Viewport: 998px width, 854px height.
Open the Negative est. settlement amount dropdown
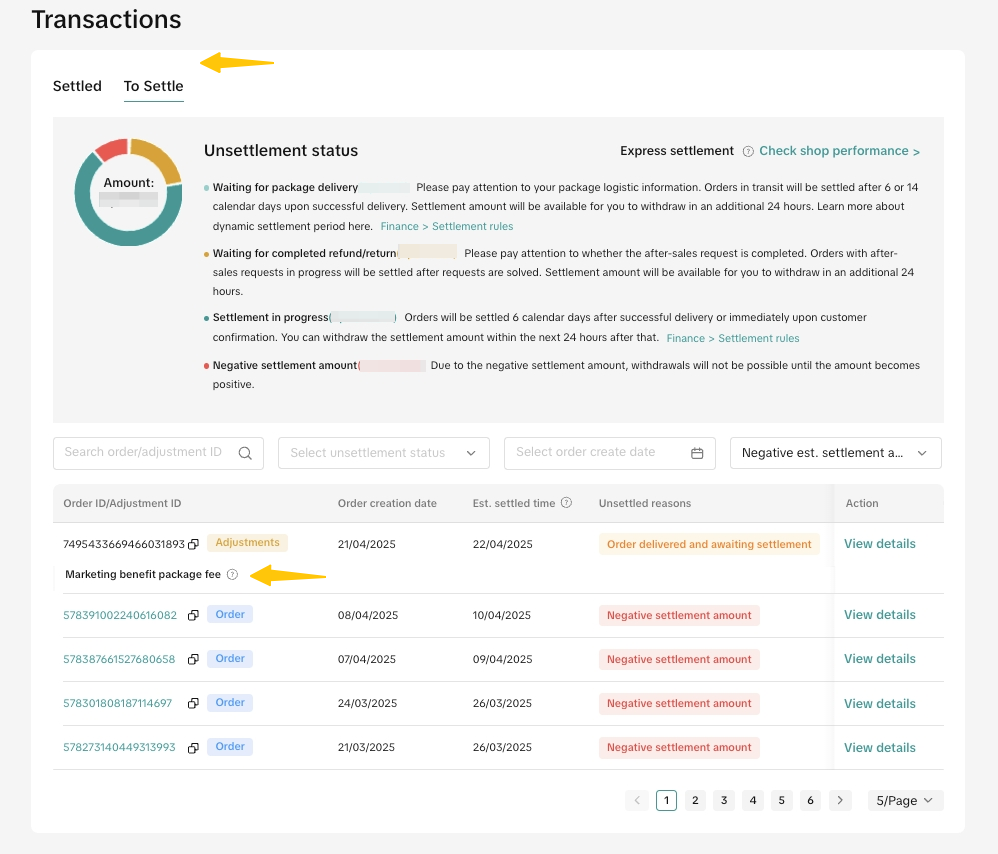835,453
